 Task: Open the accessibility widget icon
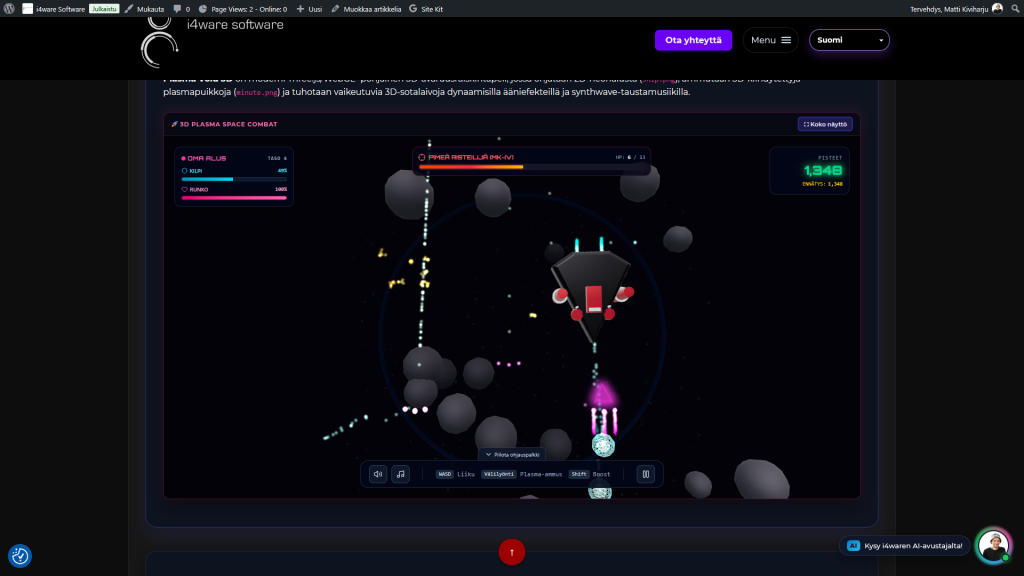(x=20, y=556)
